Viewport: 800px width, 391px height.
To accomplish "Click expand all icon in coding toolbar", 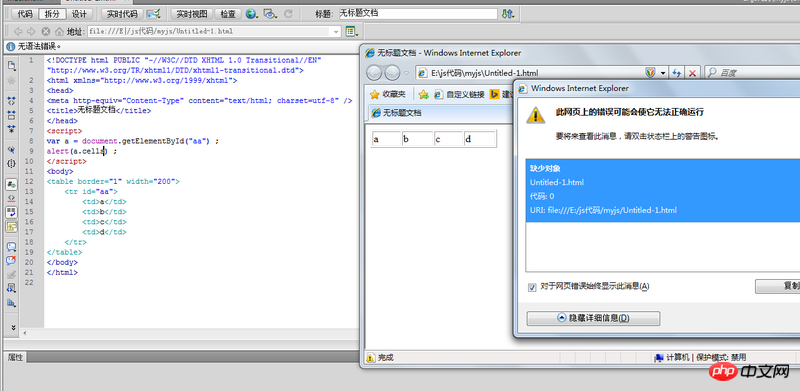I will (x=11, y=128).
